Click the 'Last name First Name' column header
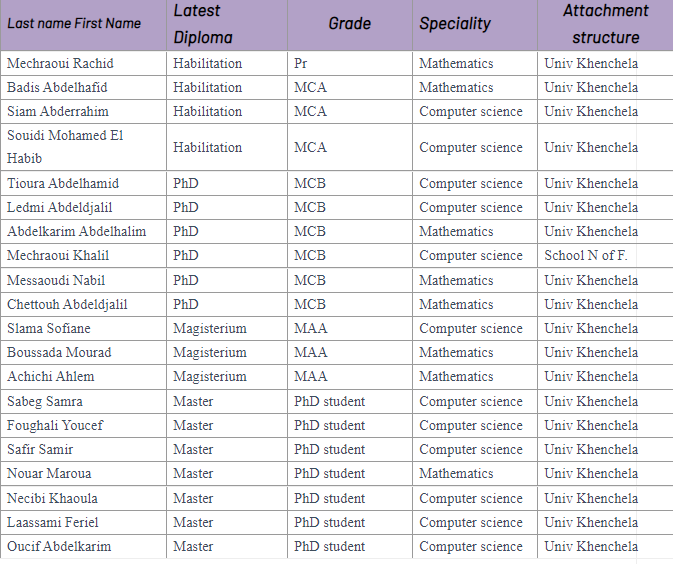 pos(75,23)
